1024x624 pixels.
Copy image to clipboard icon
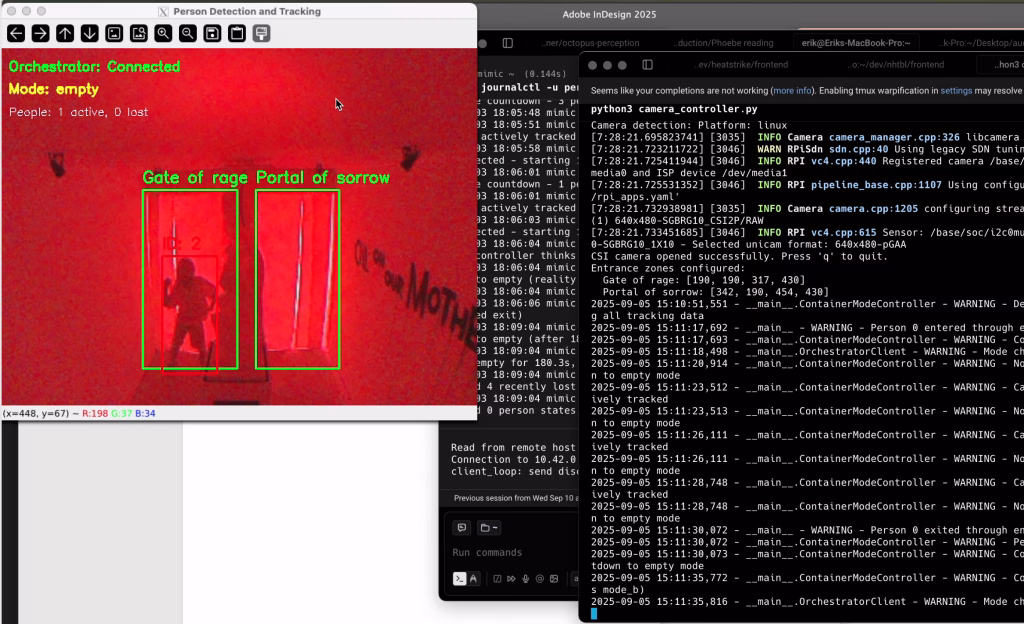point(236,33)
